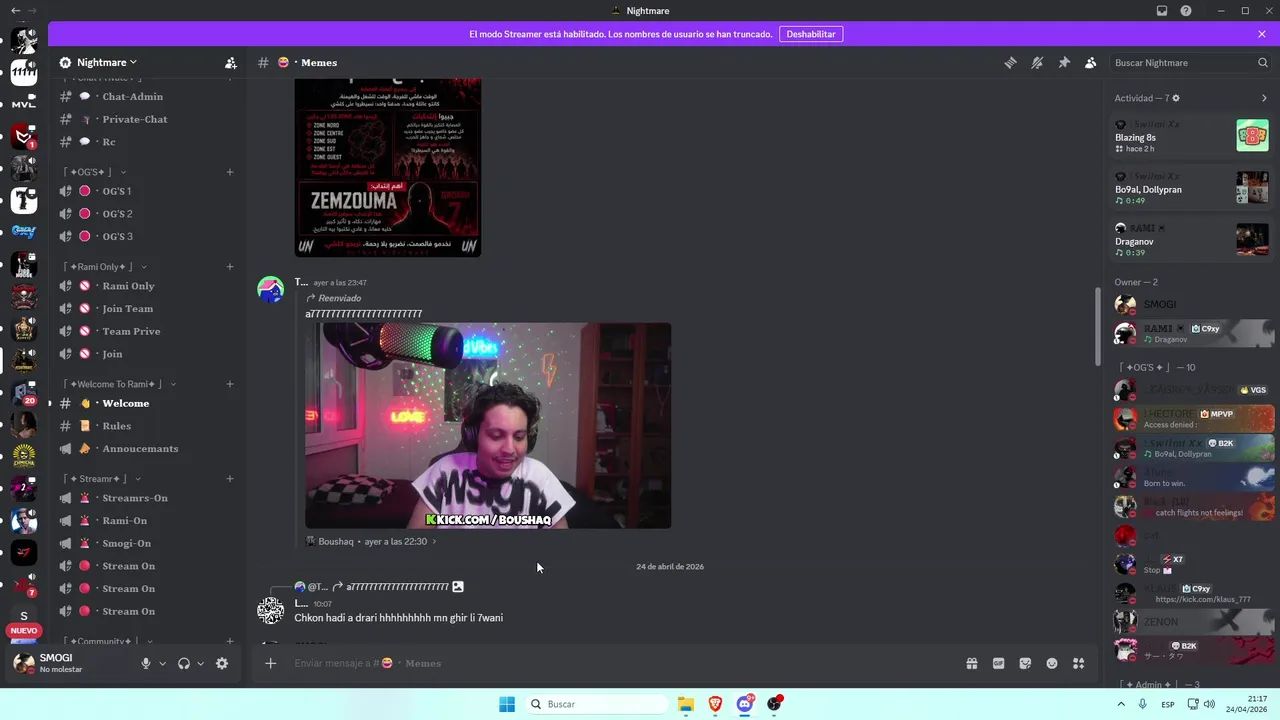
Task: Open the Draganov listening activity card
Action: coord(1192,240)
